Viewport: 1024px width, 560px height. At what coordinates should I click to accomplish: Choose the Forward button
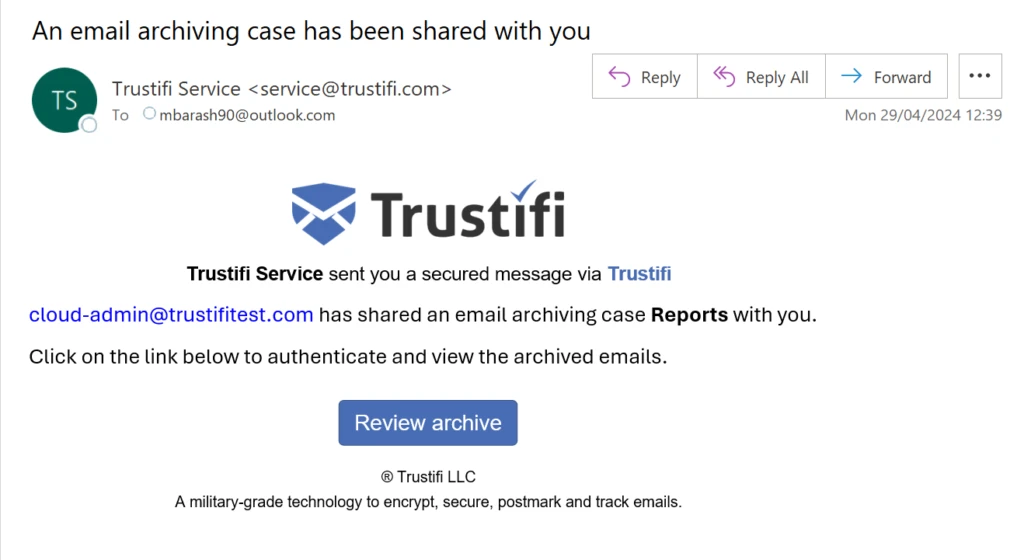[x=887, y=76]
